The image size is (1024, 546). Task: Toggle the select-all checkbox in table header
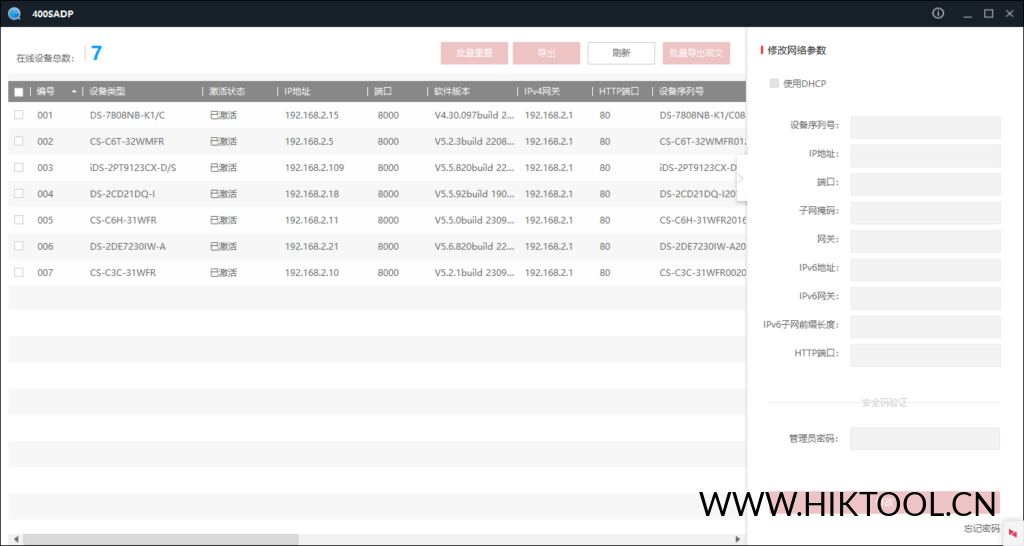pos(19,92)
